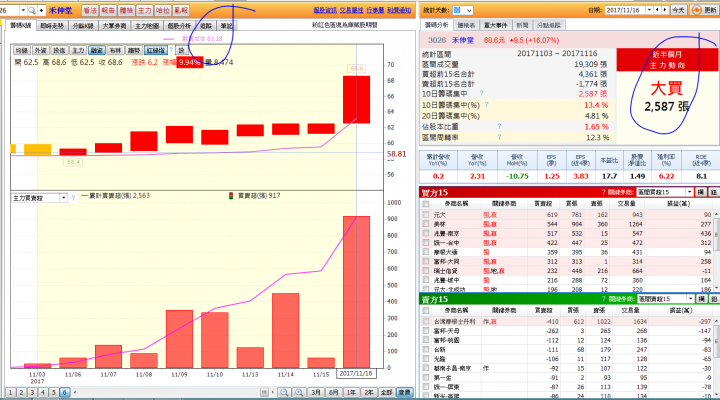Screen dimensions: 720x400
Task: Switch to the 個股分析 tab
Action: tap(179, 26)
